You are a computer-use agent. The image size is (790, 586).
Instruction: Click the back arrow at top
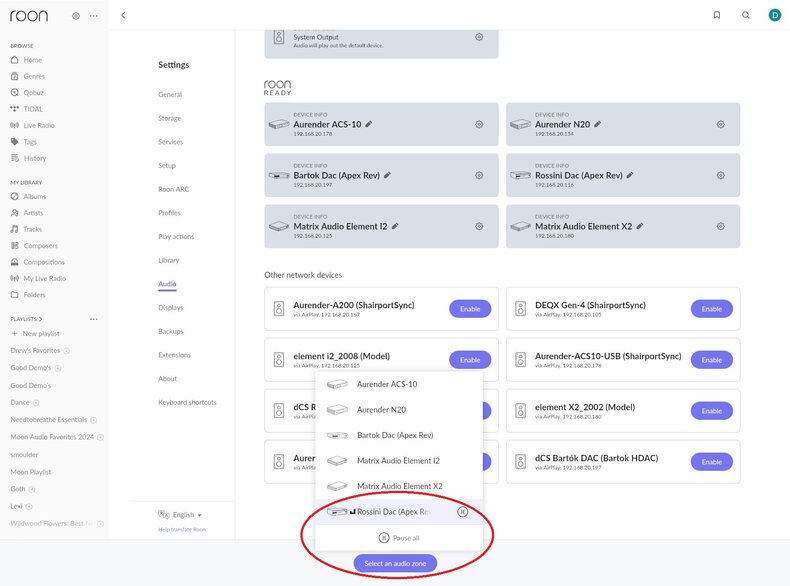tap(123, 15)
